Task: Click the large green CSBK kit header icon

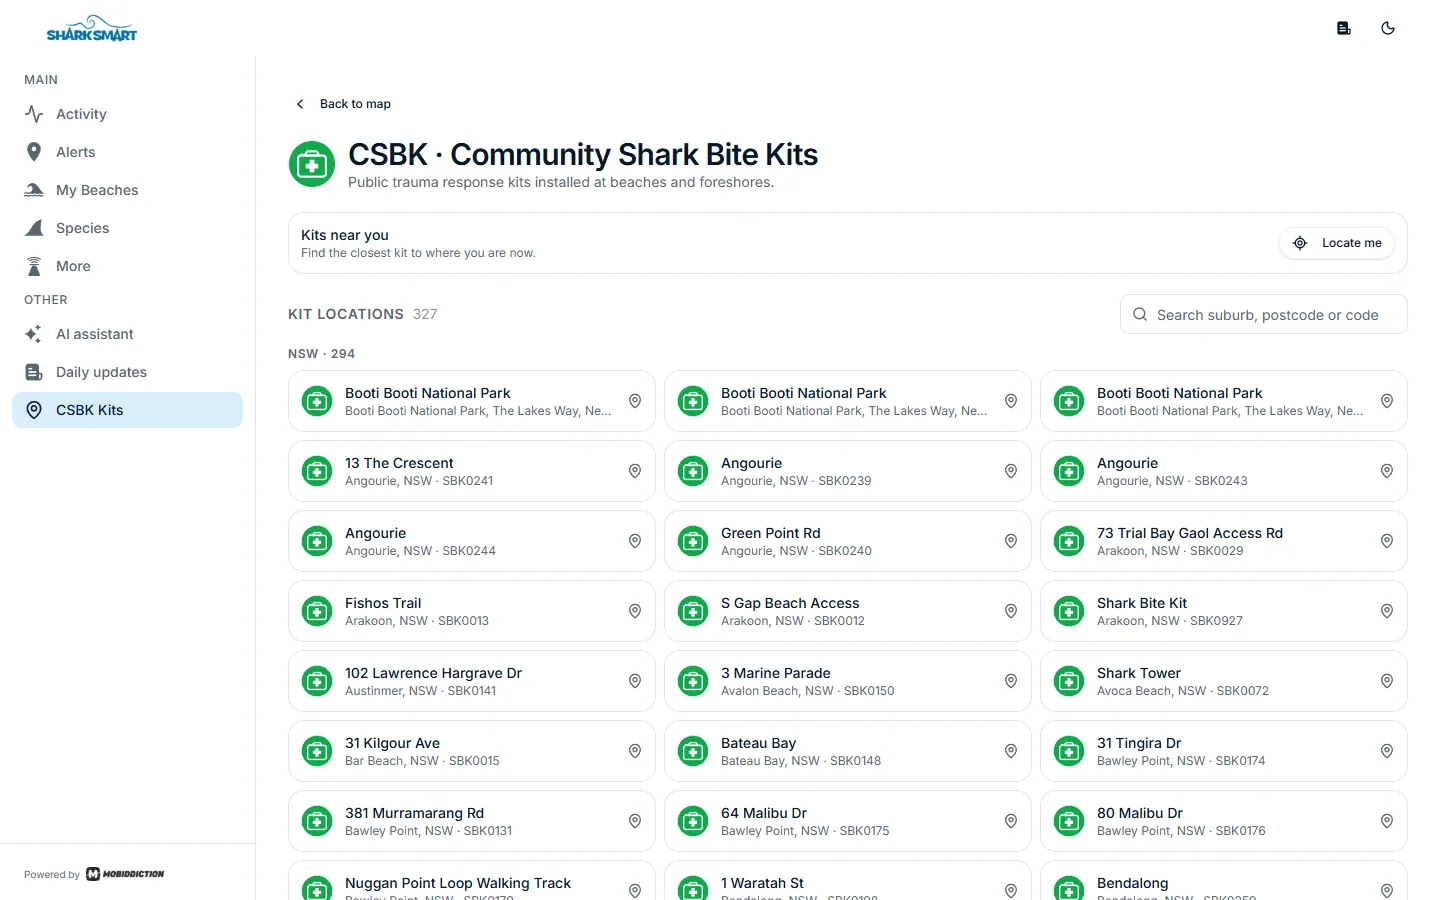Action: pyautogui.click(x=312, y=164)
